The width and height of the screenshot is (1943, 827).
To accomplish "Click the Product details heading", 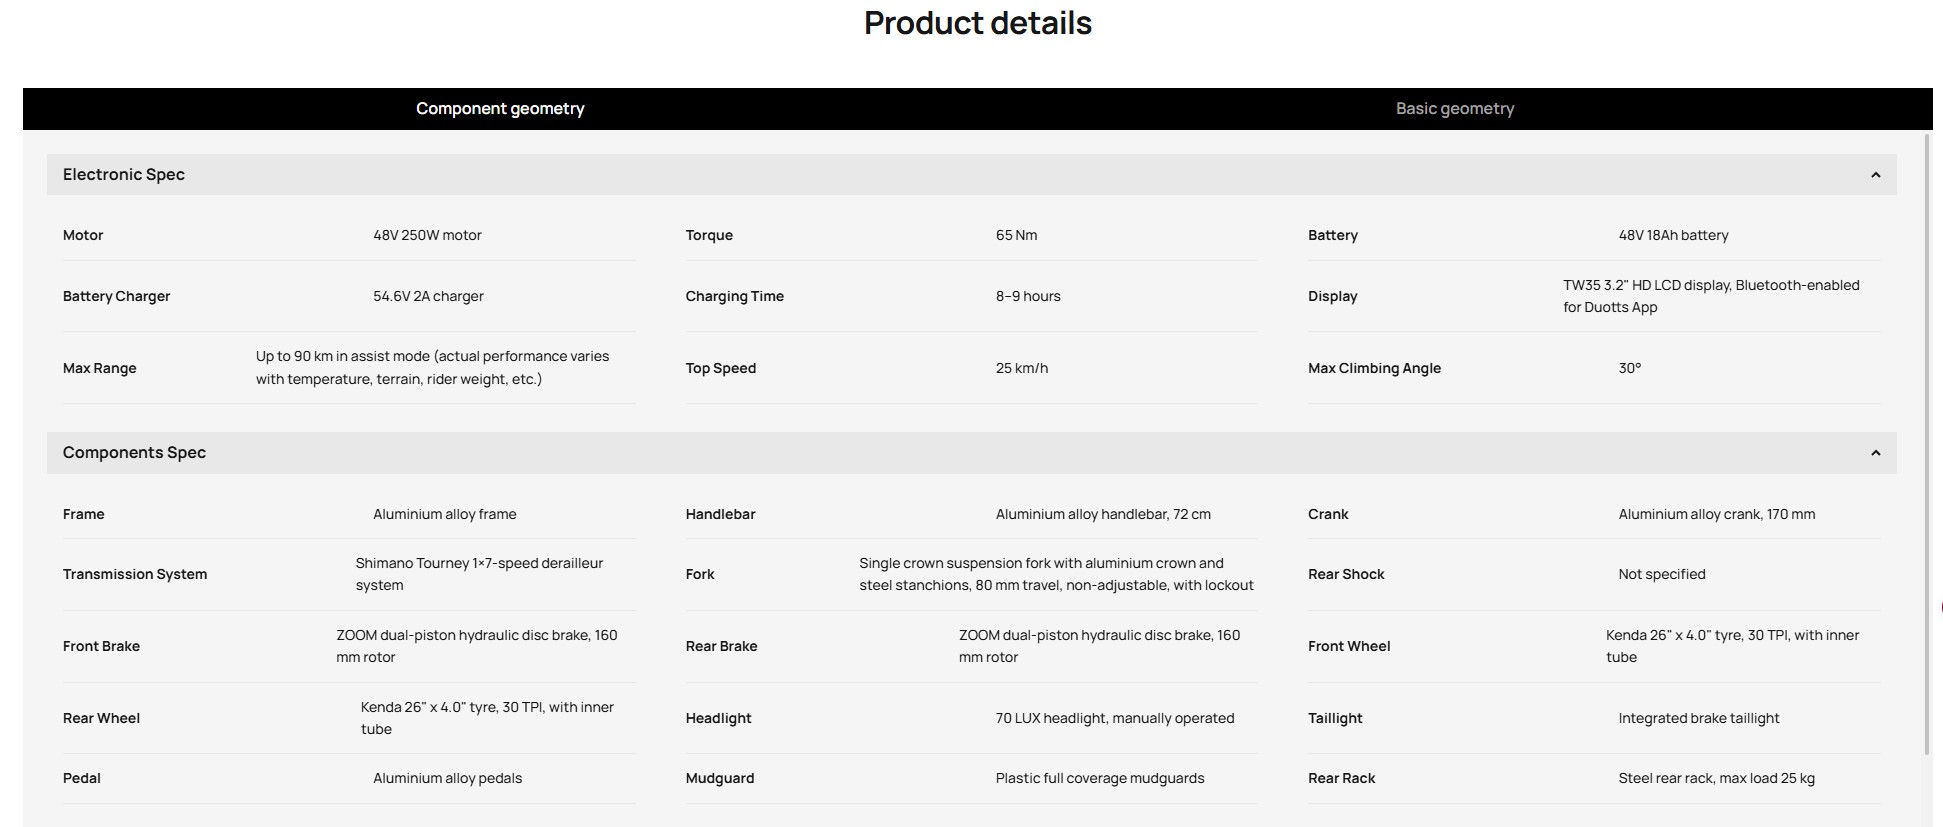I will (x=977, y=23).
